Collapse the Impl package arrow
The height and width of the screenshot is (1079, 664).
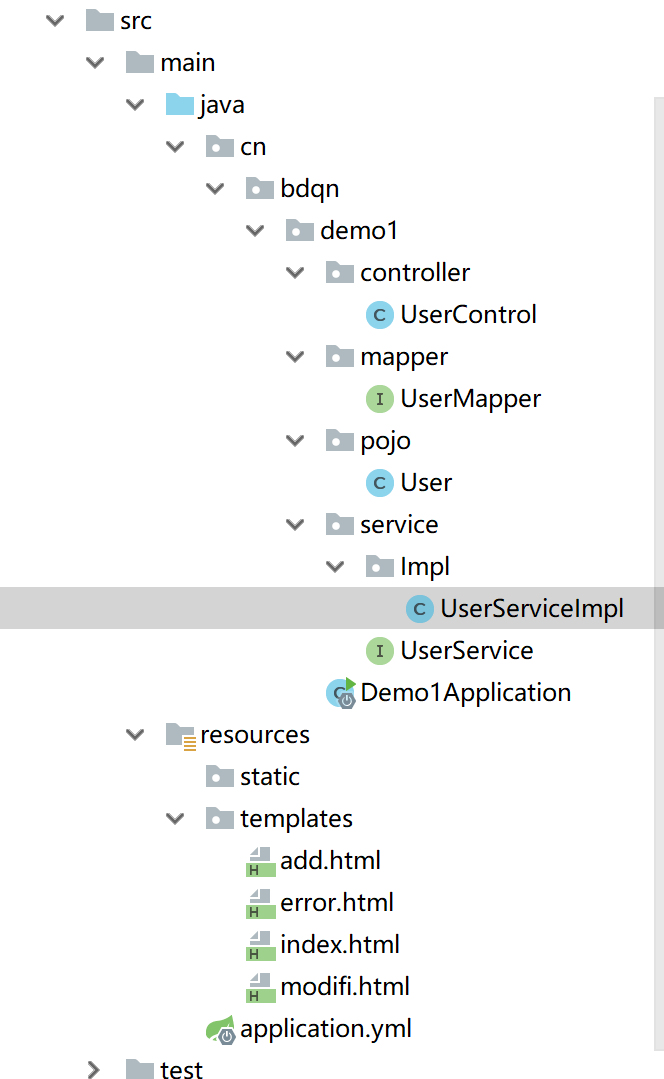[x=335, y=567]
